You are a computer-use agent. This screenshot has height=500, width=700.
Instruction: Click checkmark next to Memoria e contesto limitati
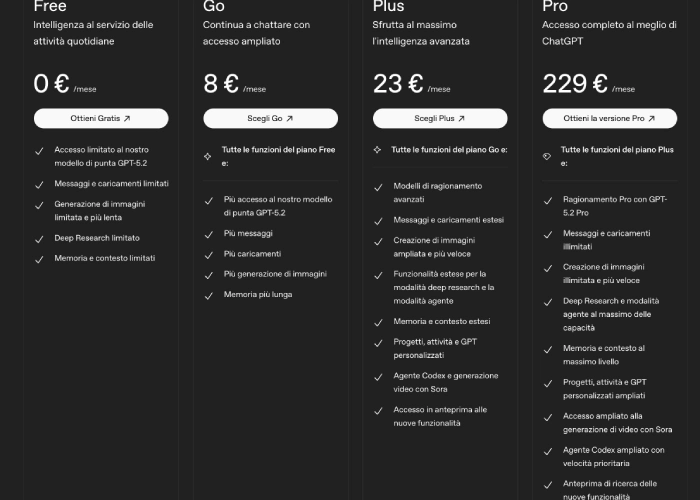(39, 258)
